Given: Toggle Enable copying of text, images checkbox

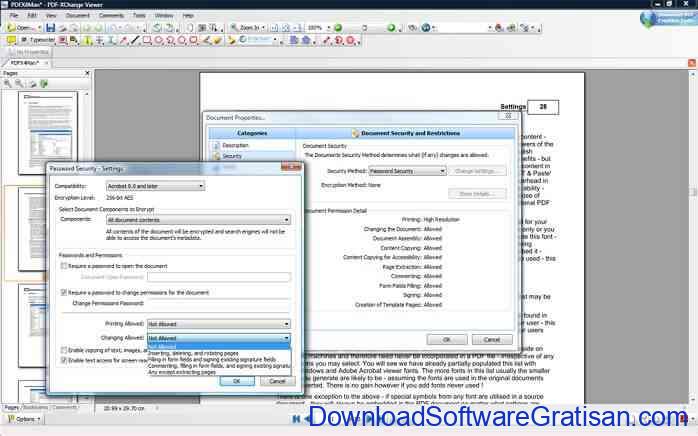Looking at the screenshot, I should (64, 350).
